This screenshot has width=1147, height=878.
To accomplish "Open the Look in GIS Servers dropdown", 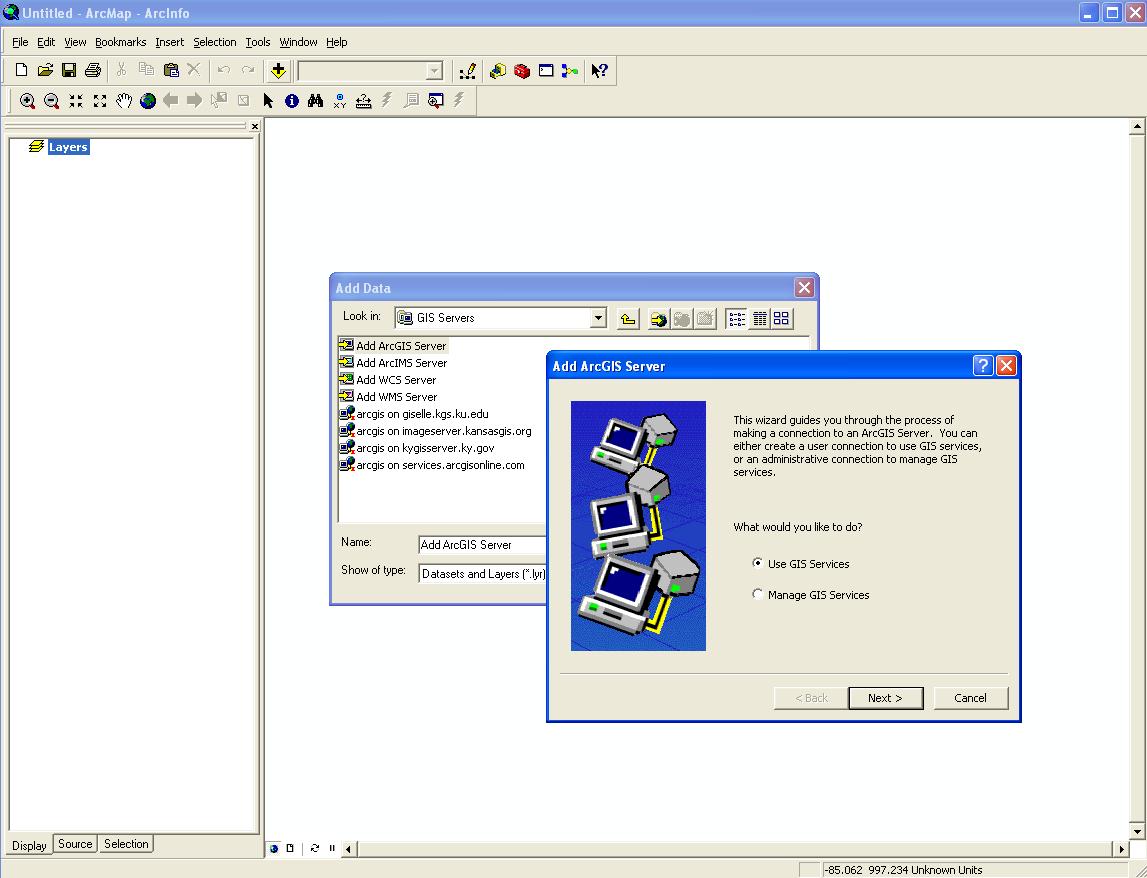I will [x=598, y=318].
